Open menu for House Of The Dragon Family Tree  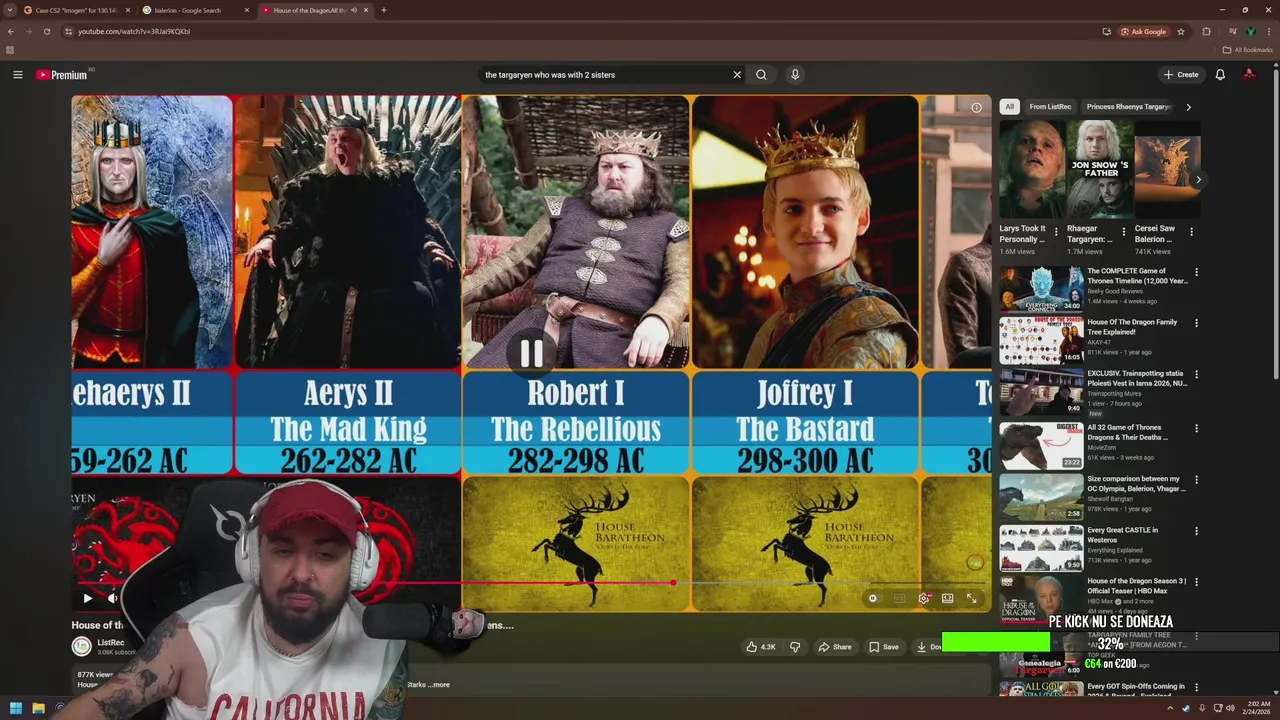(1196, 323)
